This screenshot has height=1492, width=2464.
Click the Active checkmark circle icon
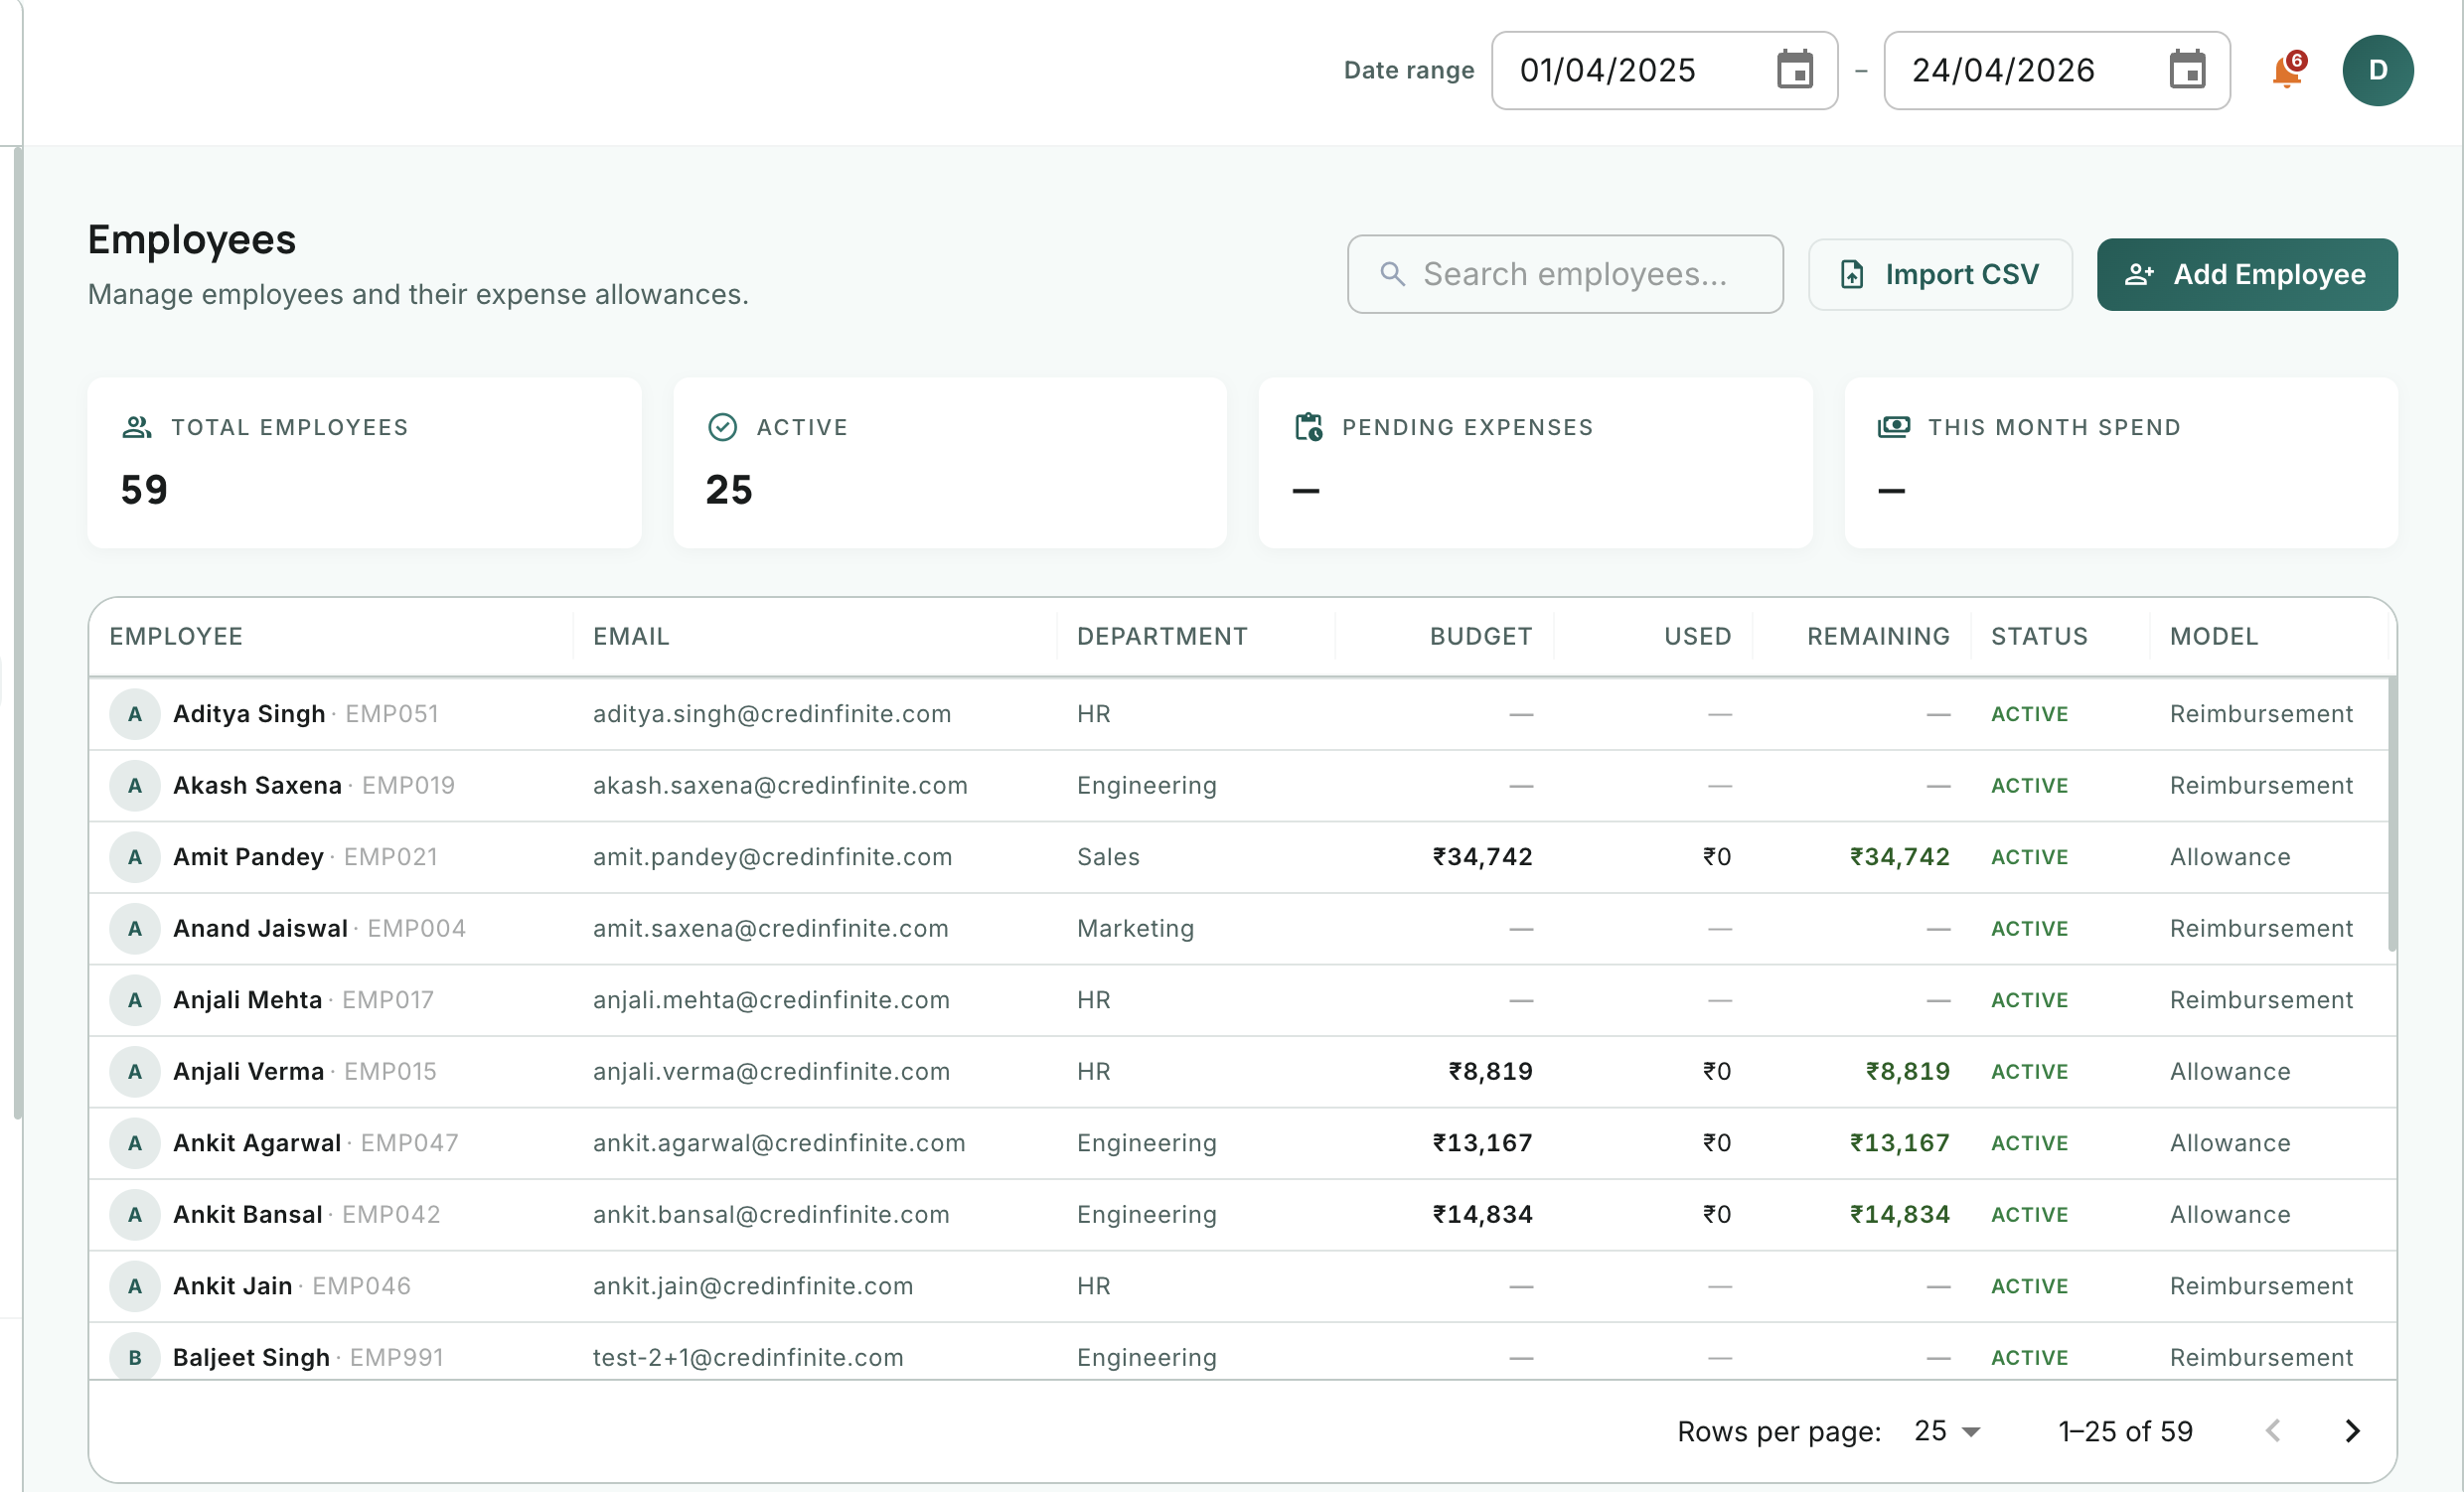(722, 427)
